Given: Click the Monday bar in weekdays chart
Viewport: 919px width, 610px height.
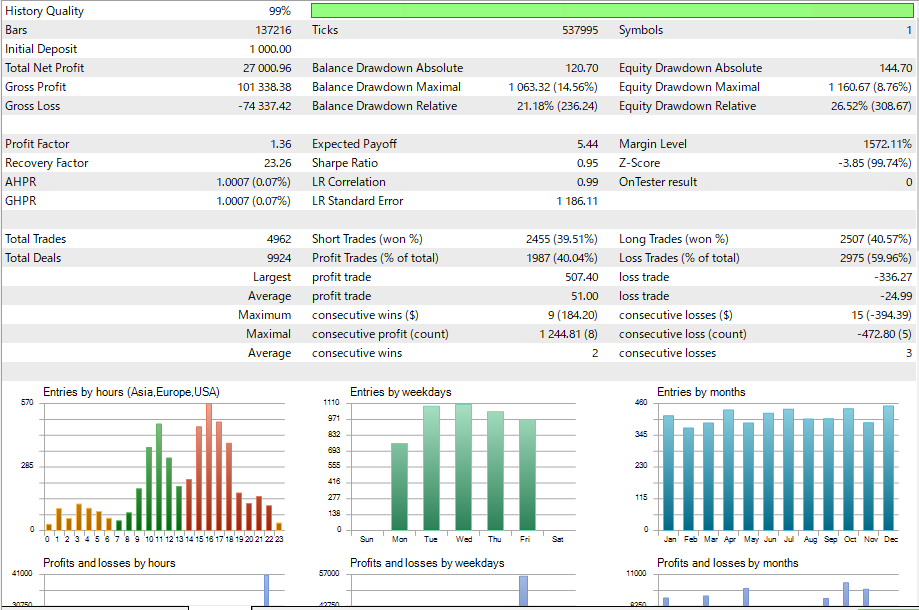Looking at the screenshot, I should click(399, 486).
